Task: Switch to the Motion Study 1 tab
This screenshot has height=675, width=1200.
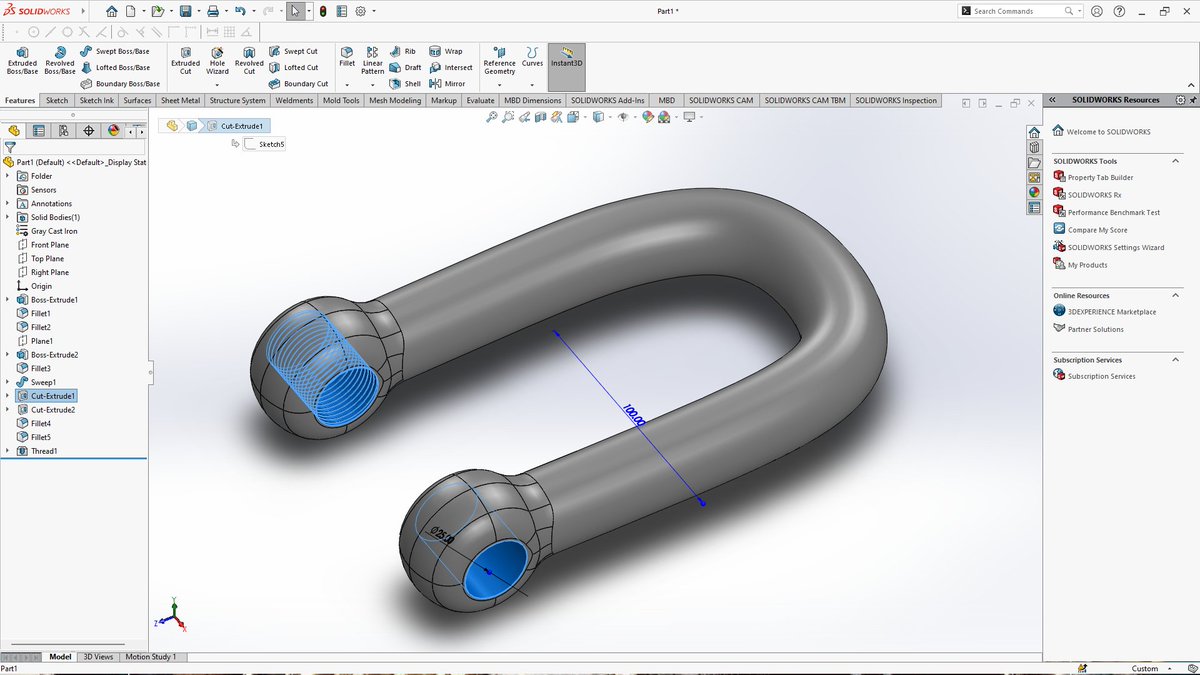Action: pos(150,657)
